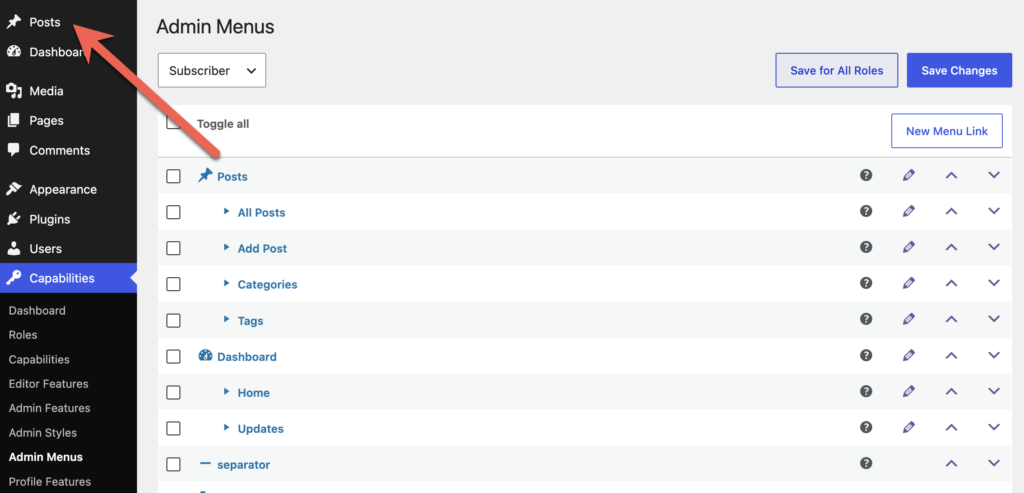Move the Add Post row down
This screenshot has height=493, width=1024.
click(994, 247)
